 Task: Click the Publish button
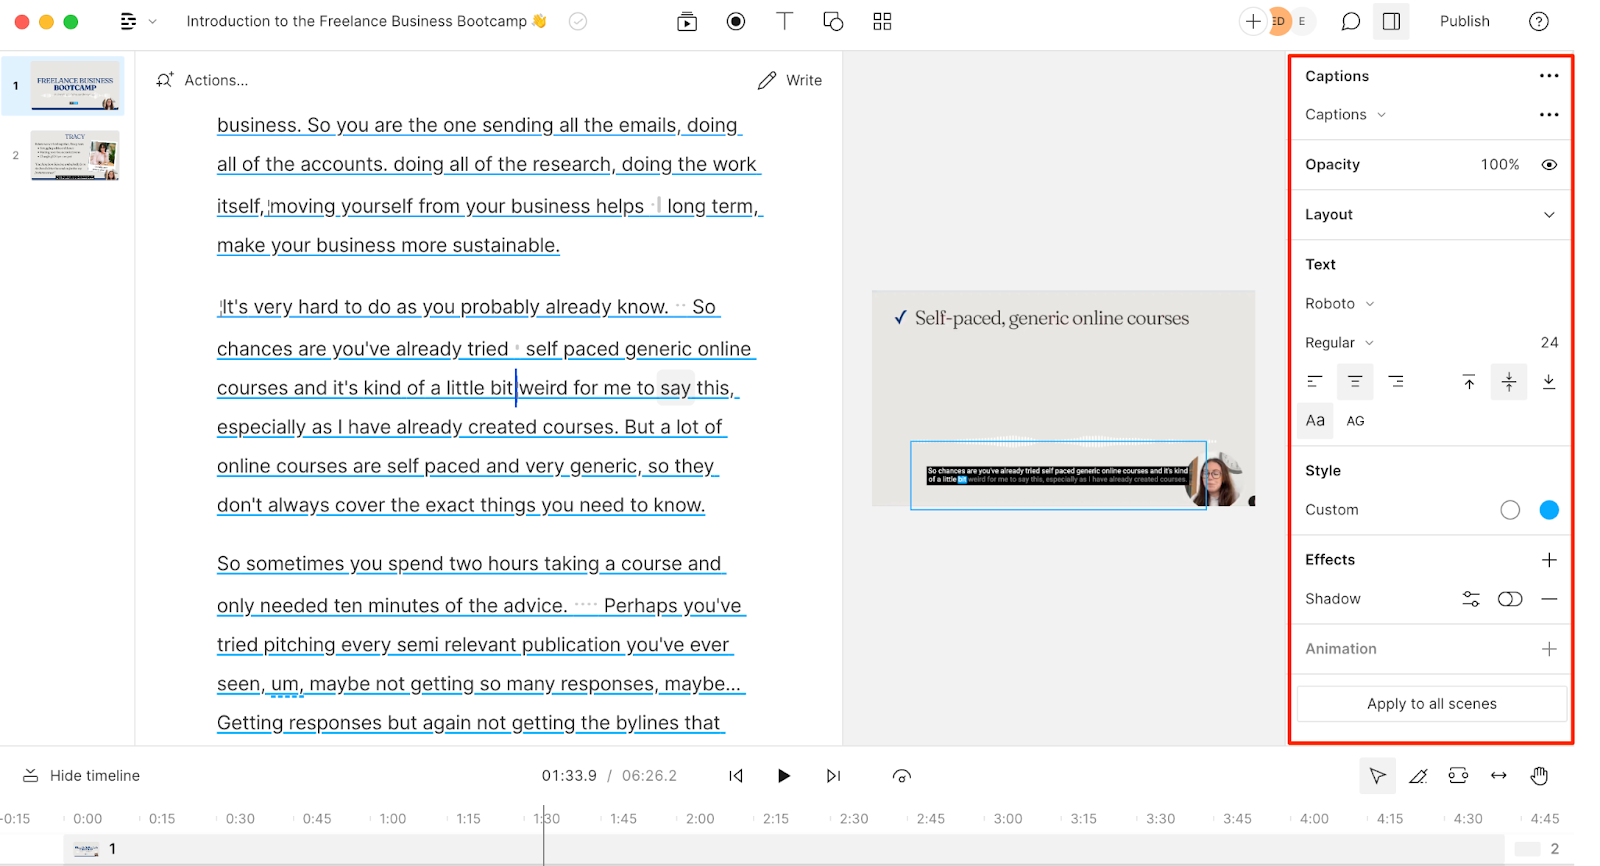[x=1464, y=21]
